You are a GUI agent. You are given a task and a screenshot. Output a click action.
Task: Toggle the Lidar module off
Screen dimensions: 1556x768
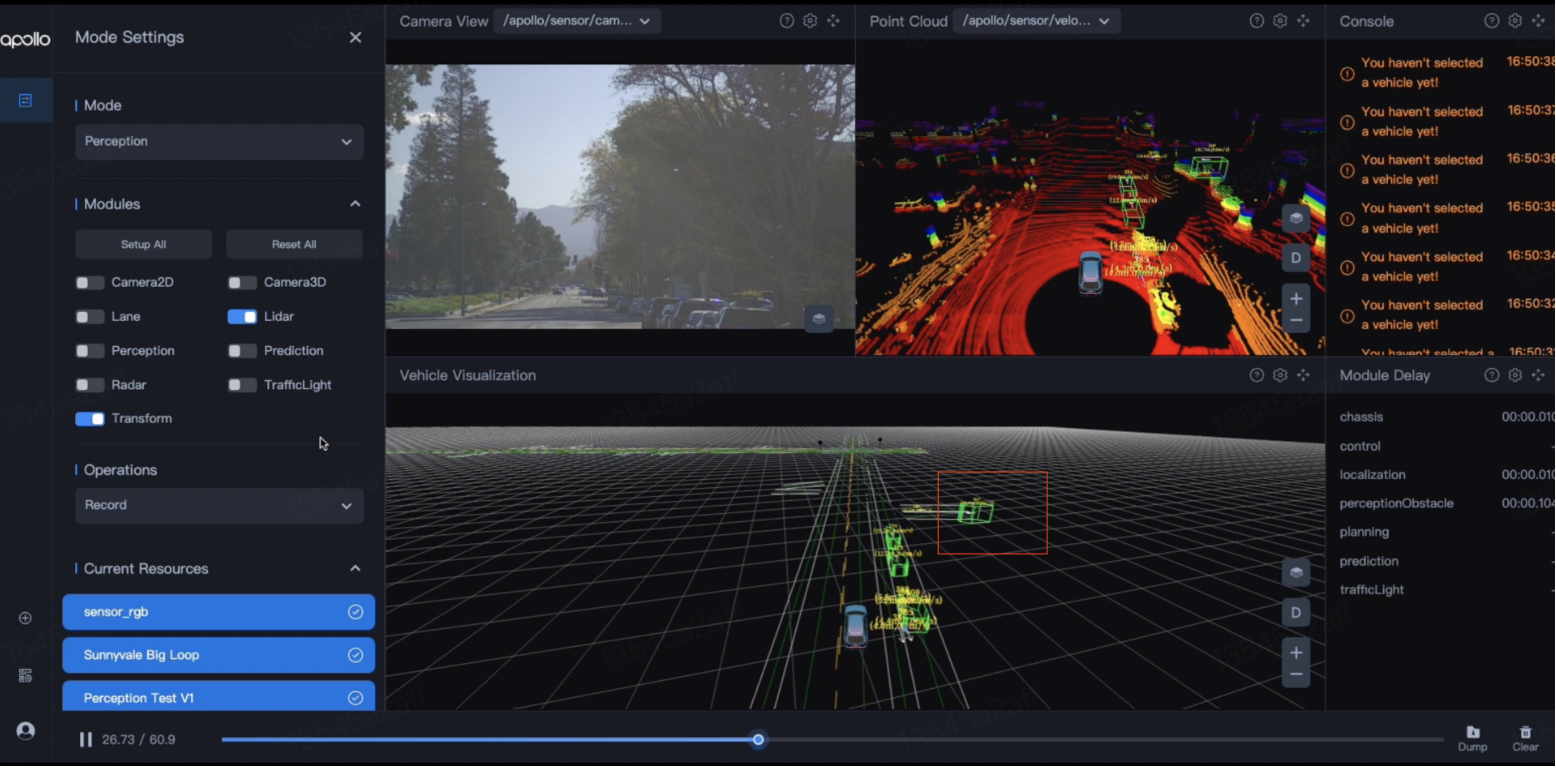pyautogui.click(x=242, y=317)
